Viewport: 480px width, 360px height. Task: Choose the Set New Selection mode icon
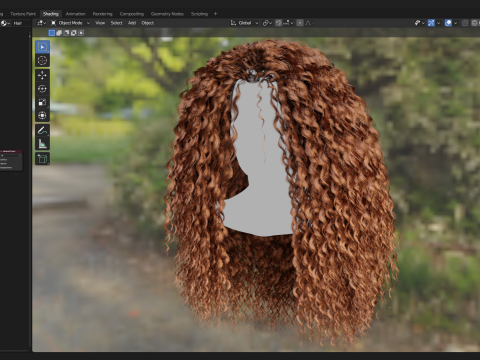pos(52,33)
